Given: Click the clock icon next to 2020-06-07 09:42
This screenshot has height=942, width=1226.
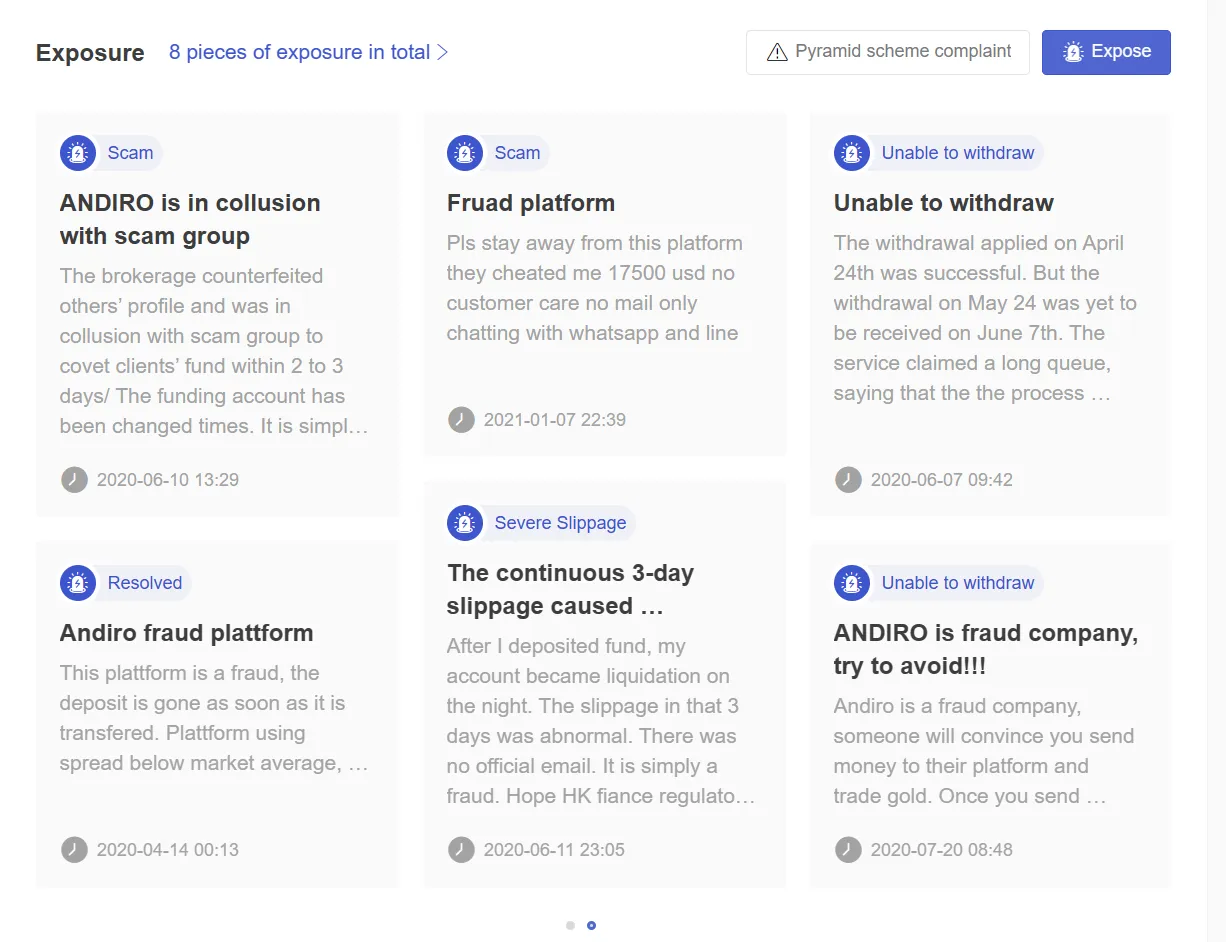Looking at the screenshot, I should [848, 480].
